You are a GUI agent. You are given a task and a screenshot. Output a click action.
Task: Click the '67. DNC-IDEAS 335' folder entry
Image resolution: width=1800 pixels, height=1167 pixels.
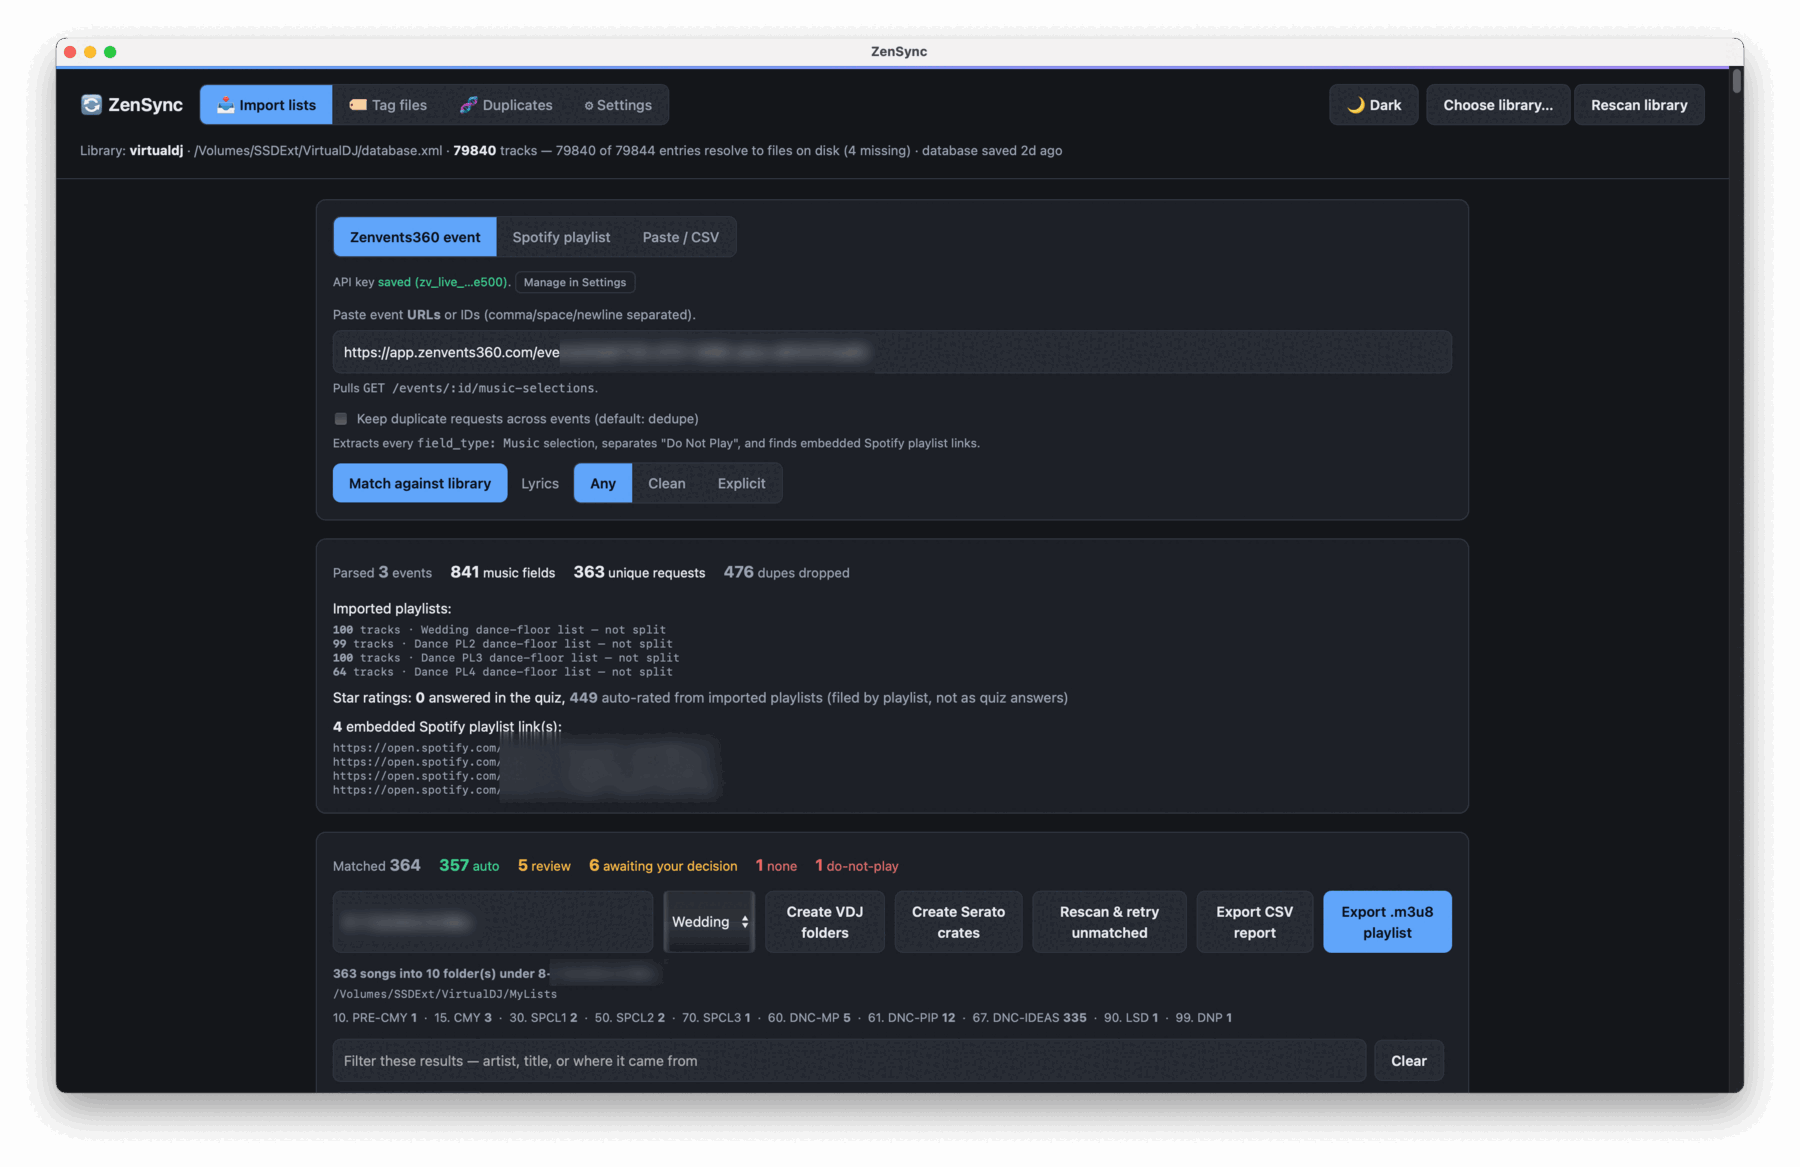click(x=1029, y=1018)
